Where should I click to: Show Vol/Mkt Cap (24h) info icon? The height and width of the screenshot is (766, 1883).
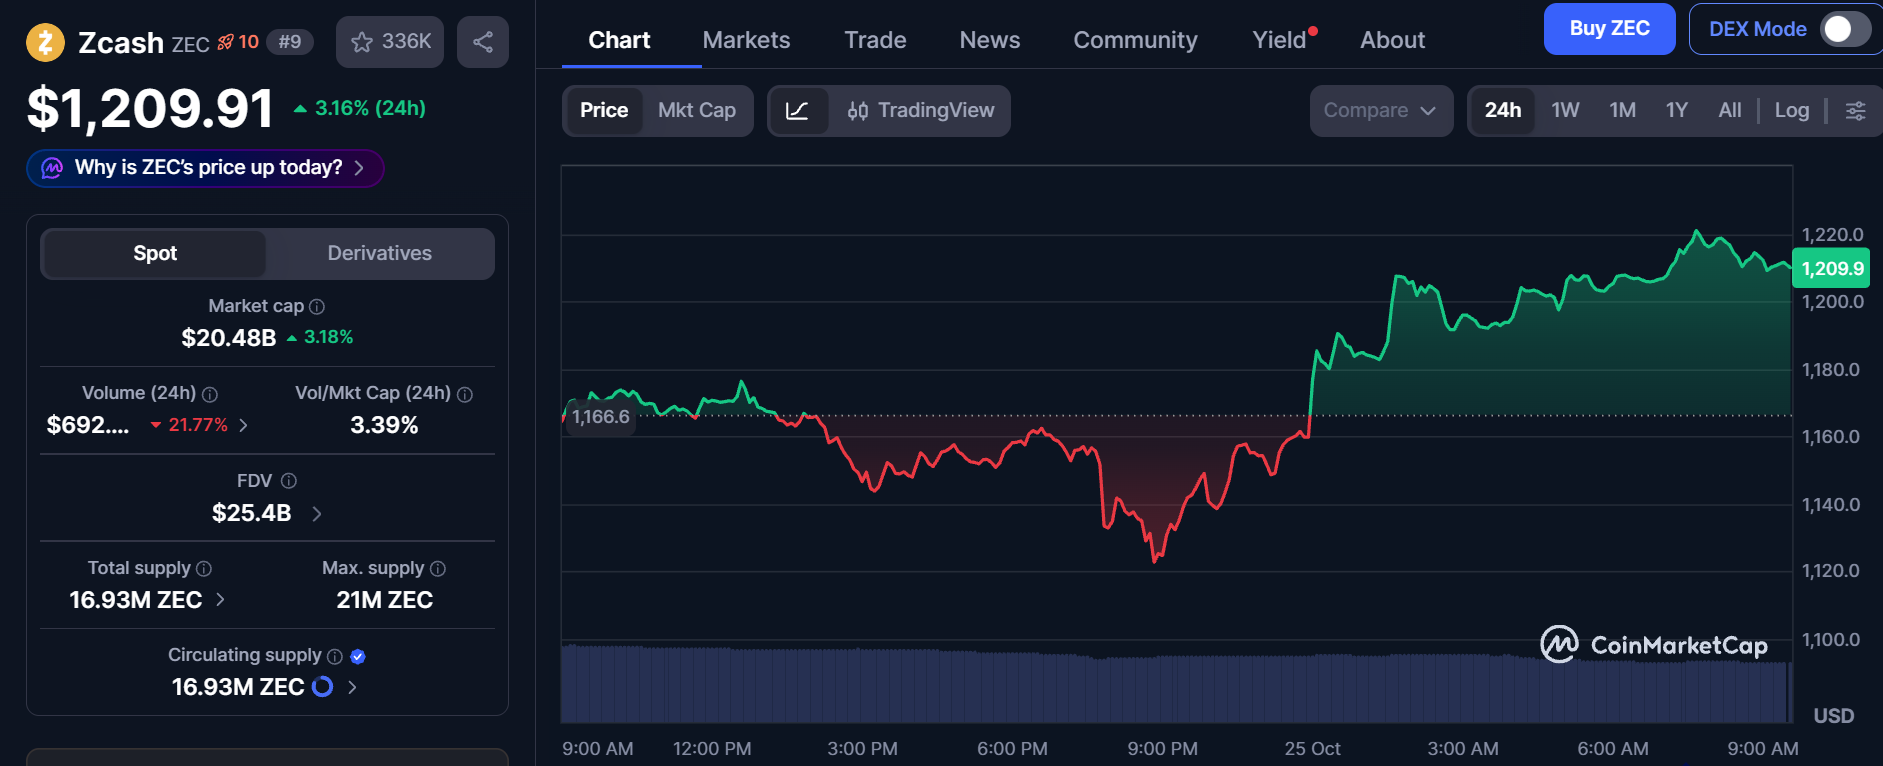[465, 395]
